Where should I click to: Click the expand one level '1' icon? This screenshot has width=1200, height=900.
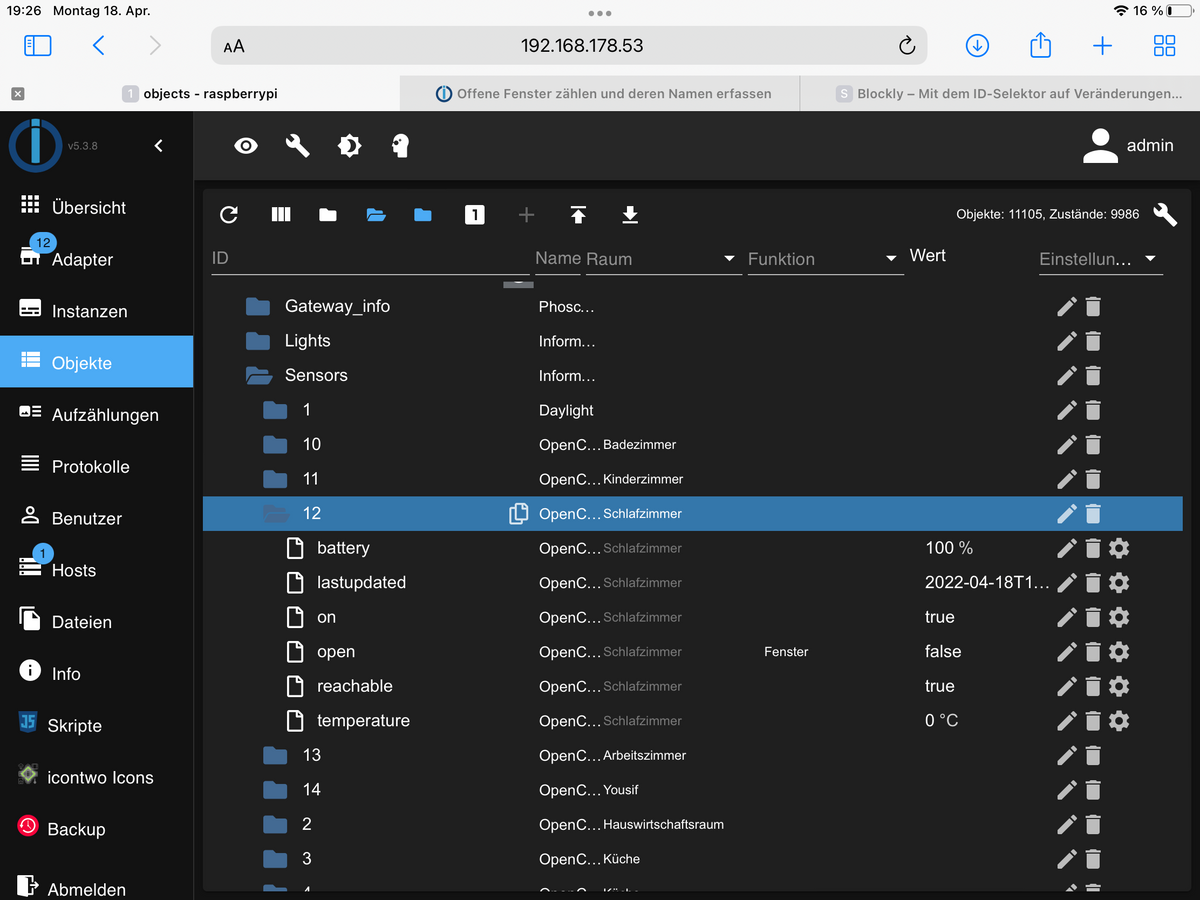(x=475, y=214)
